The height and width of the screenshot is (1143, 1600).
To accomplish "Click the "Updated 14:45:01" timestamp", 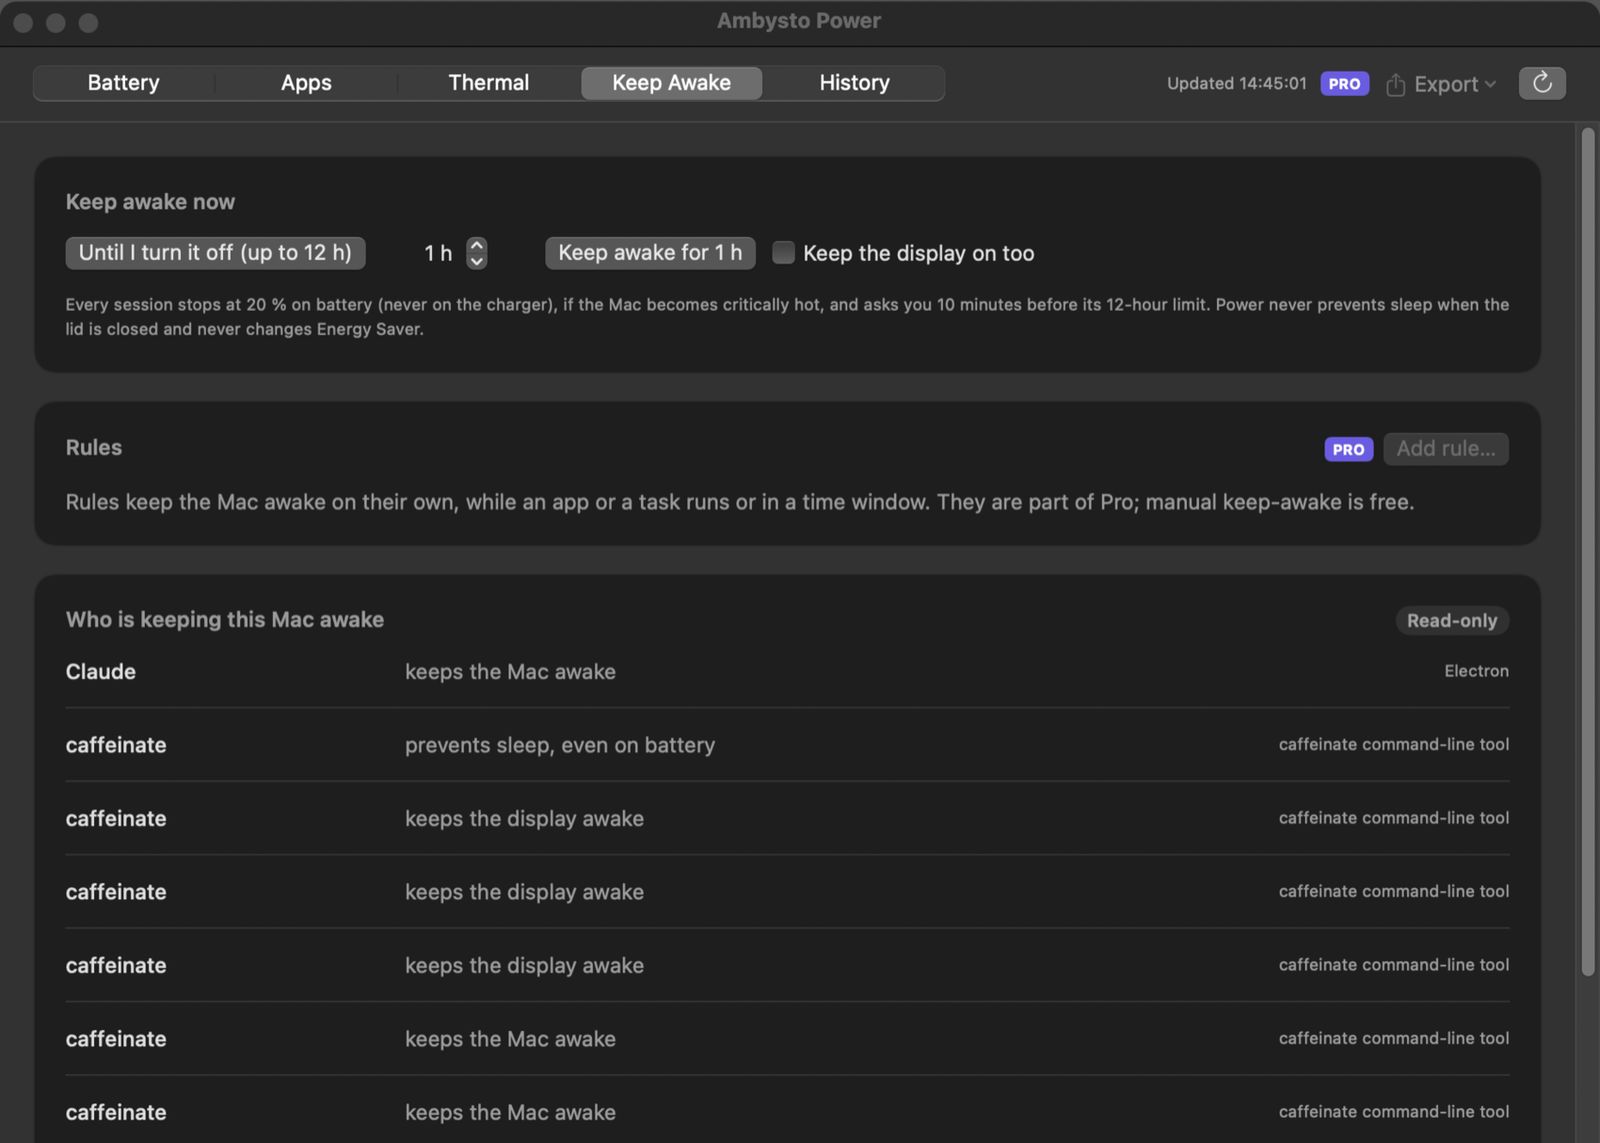I will tap(1237, 84).
